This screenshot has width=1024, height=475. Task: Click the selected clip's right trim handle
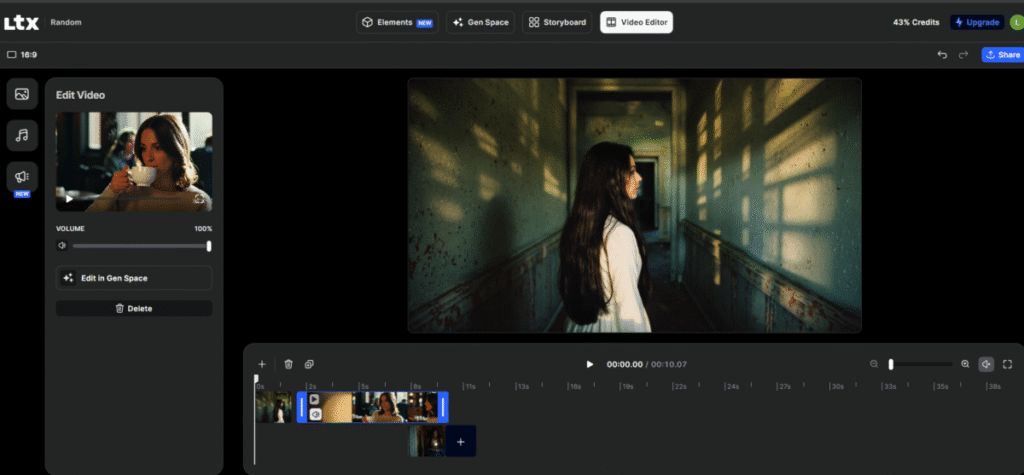(x=443, y=407)
